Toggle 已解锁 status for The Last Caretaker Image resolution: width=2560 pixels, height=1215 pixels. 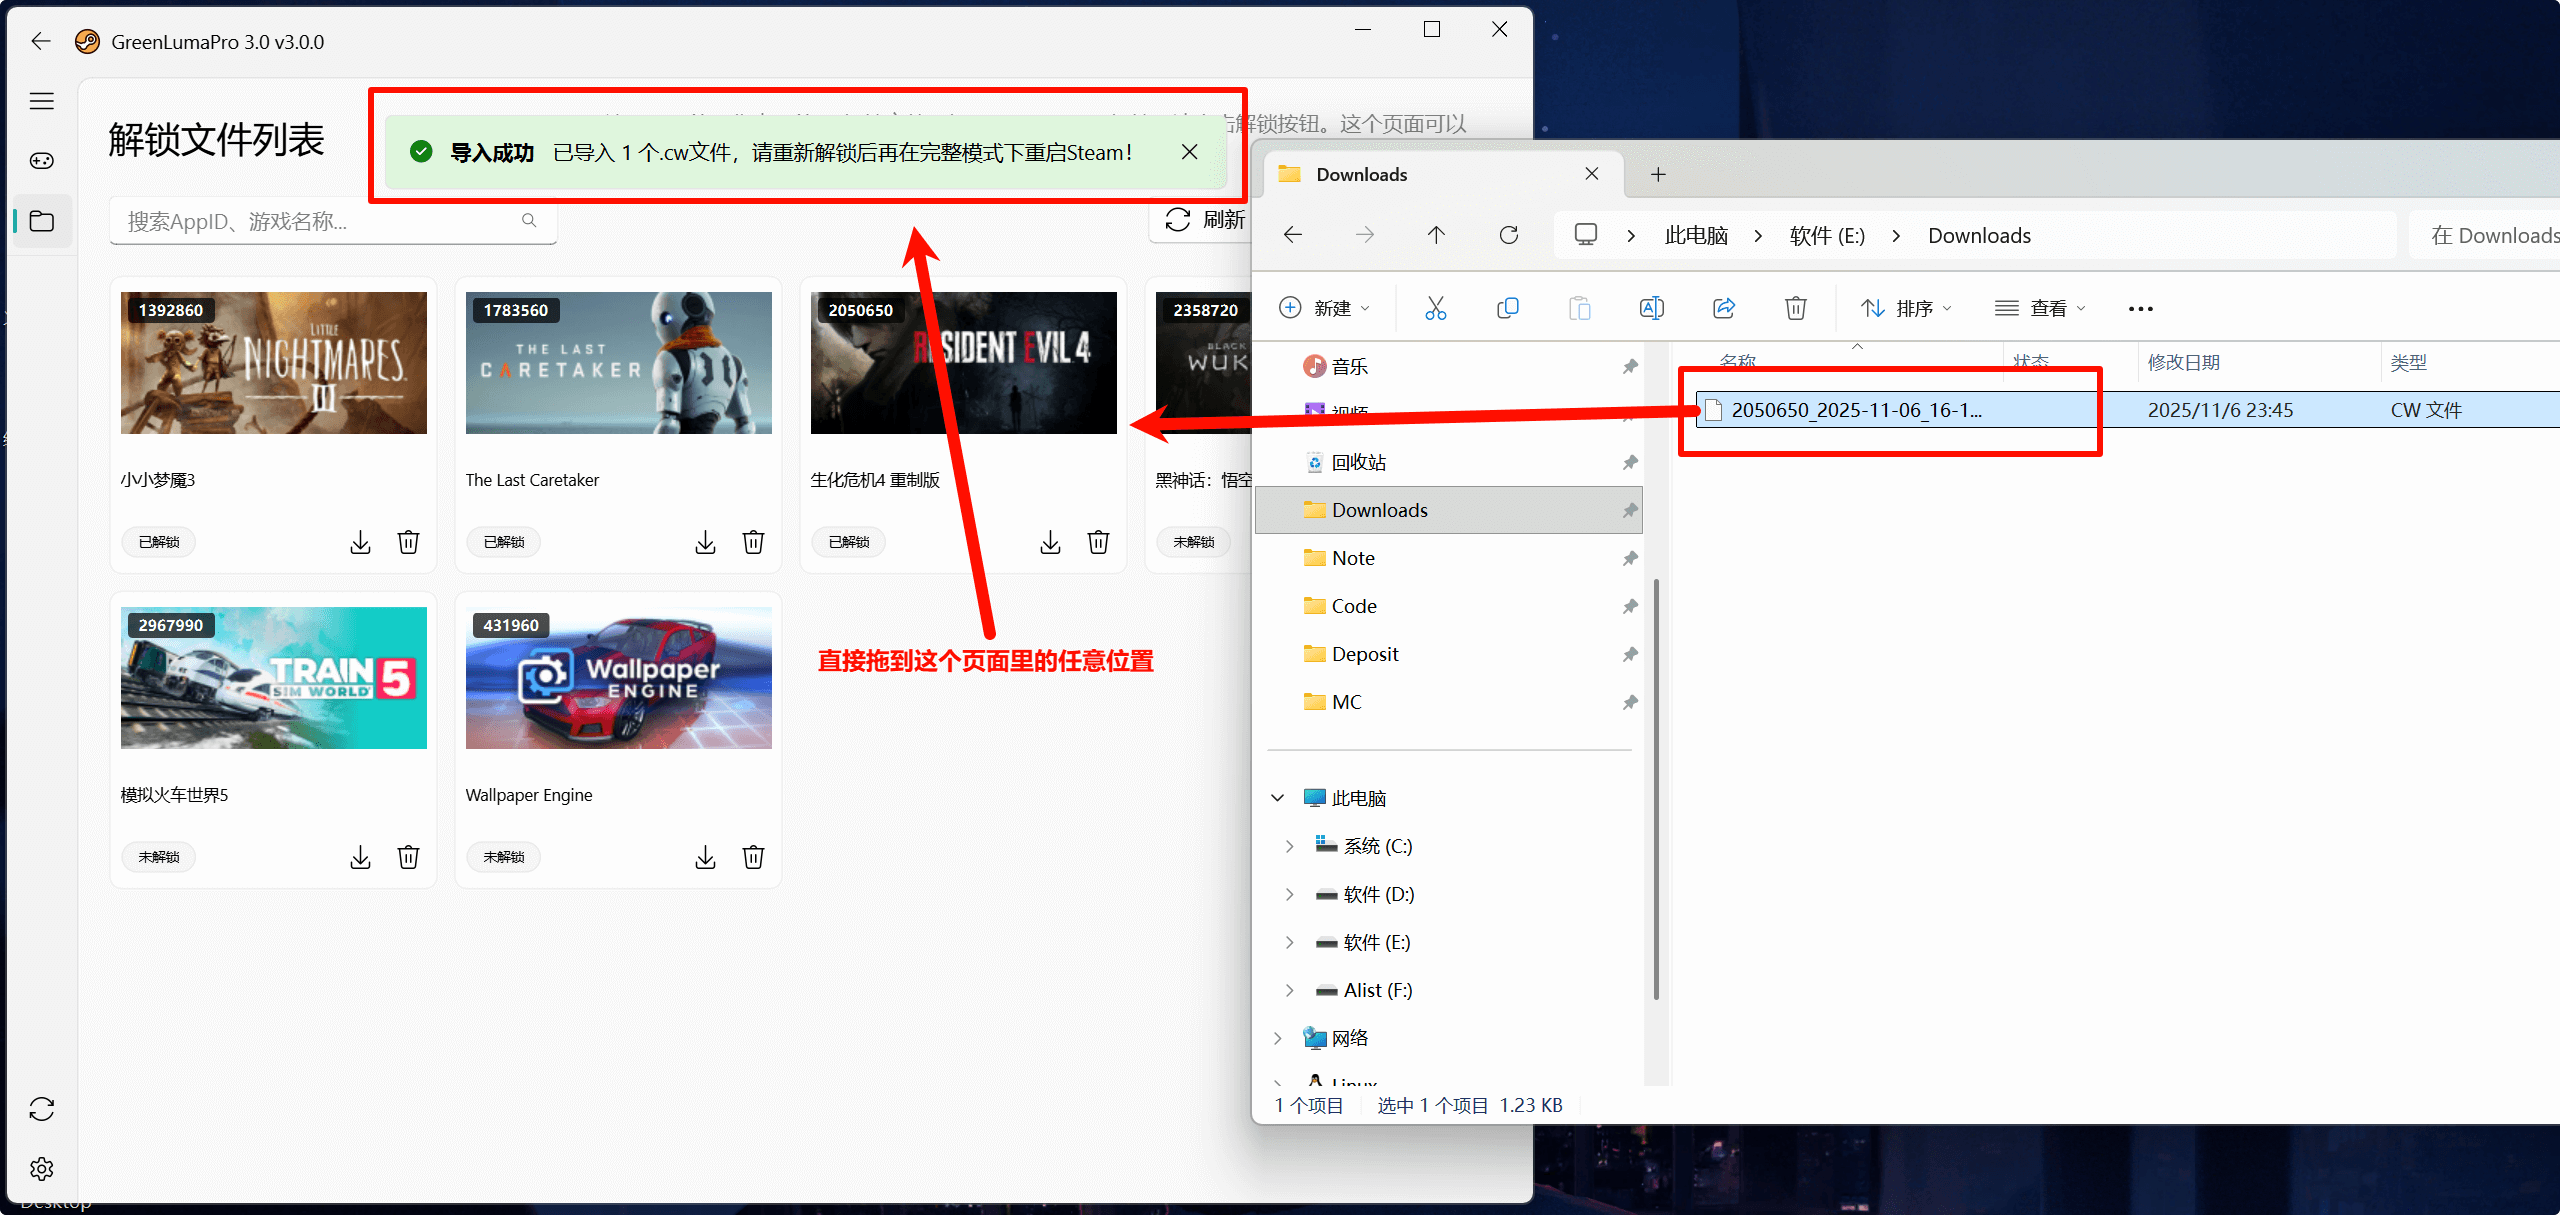[503, 542]
